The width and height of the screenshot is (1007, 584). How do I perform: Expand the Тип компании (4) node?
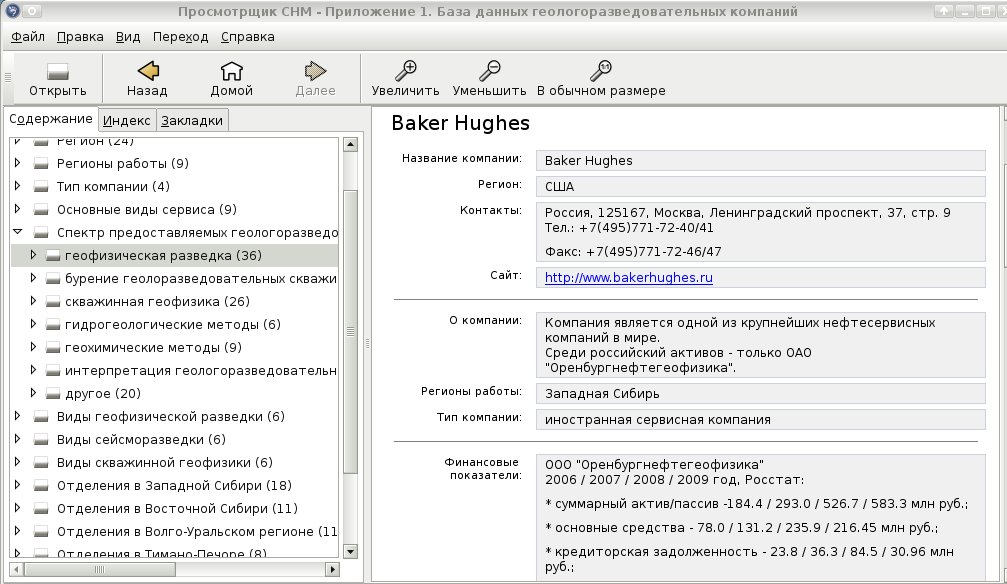pos(17,186)
